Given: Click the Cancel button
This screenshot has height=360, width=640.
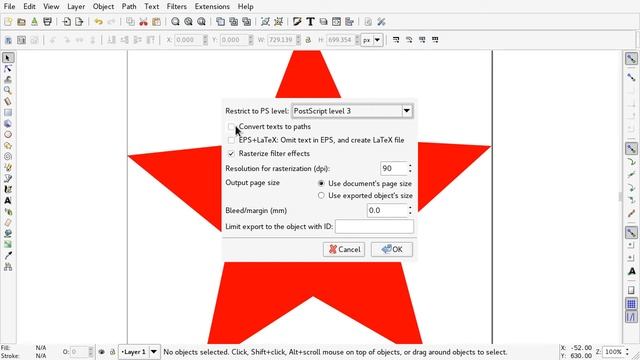Looking at the screenshot, I should click(344, 249).
